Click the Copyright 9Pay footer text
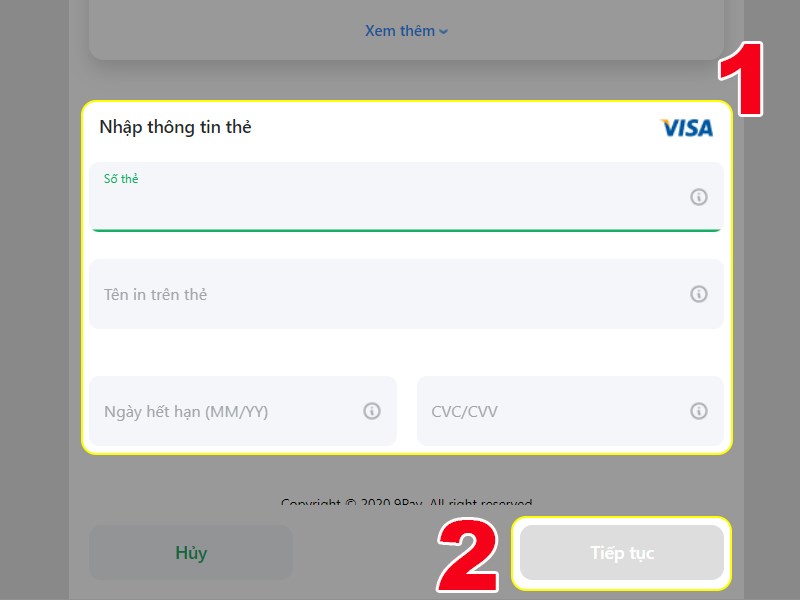 pos(407,503)
